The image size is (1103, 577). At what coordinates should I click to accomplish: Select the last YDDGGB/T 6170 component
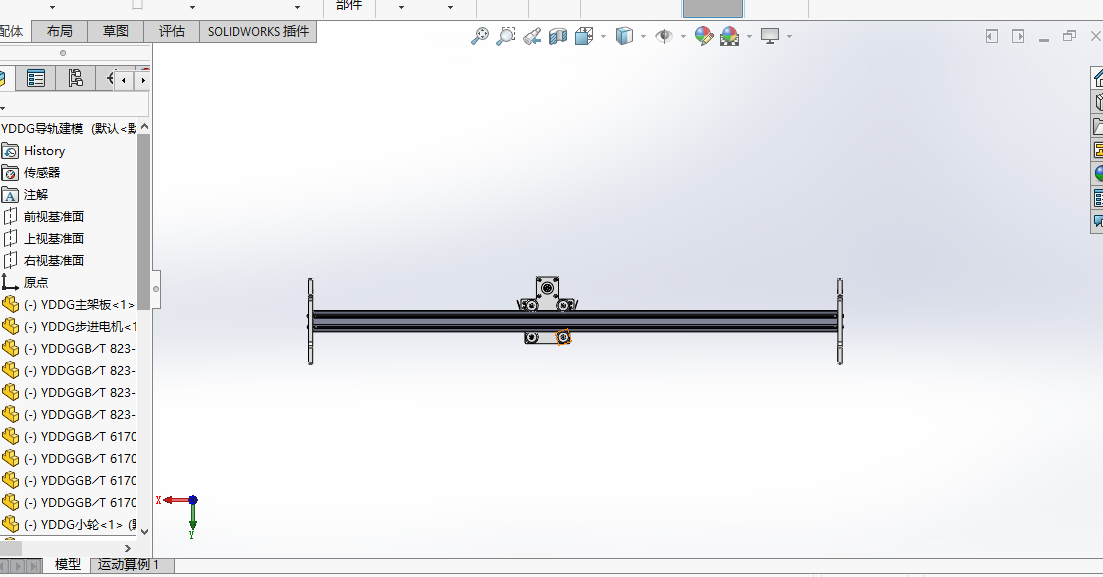(x=68, y=502)
